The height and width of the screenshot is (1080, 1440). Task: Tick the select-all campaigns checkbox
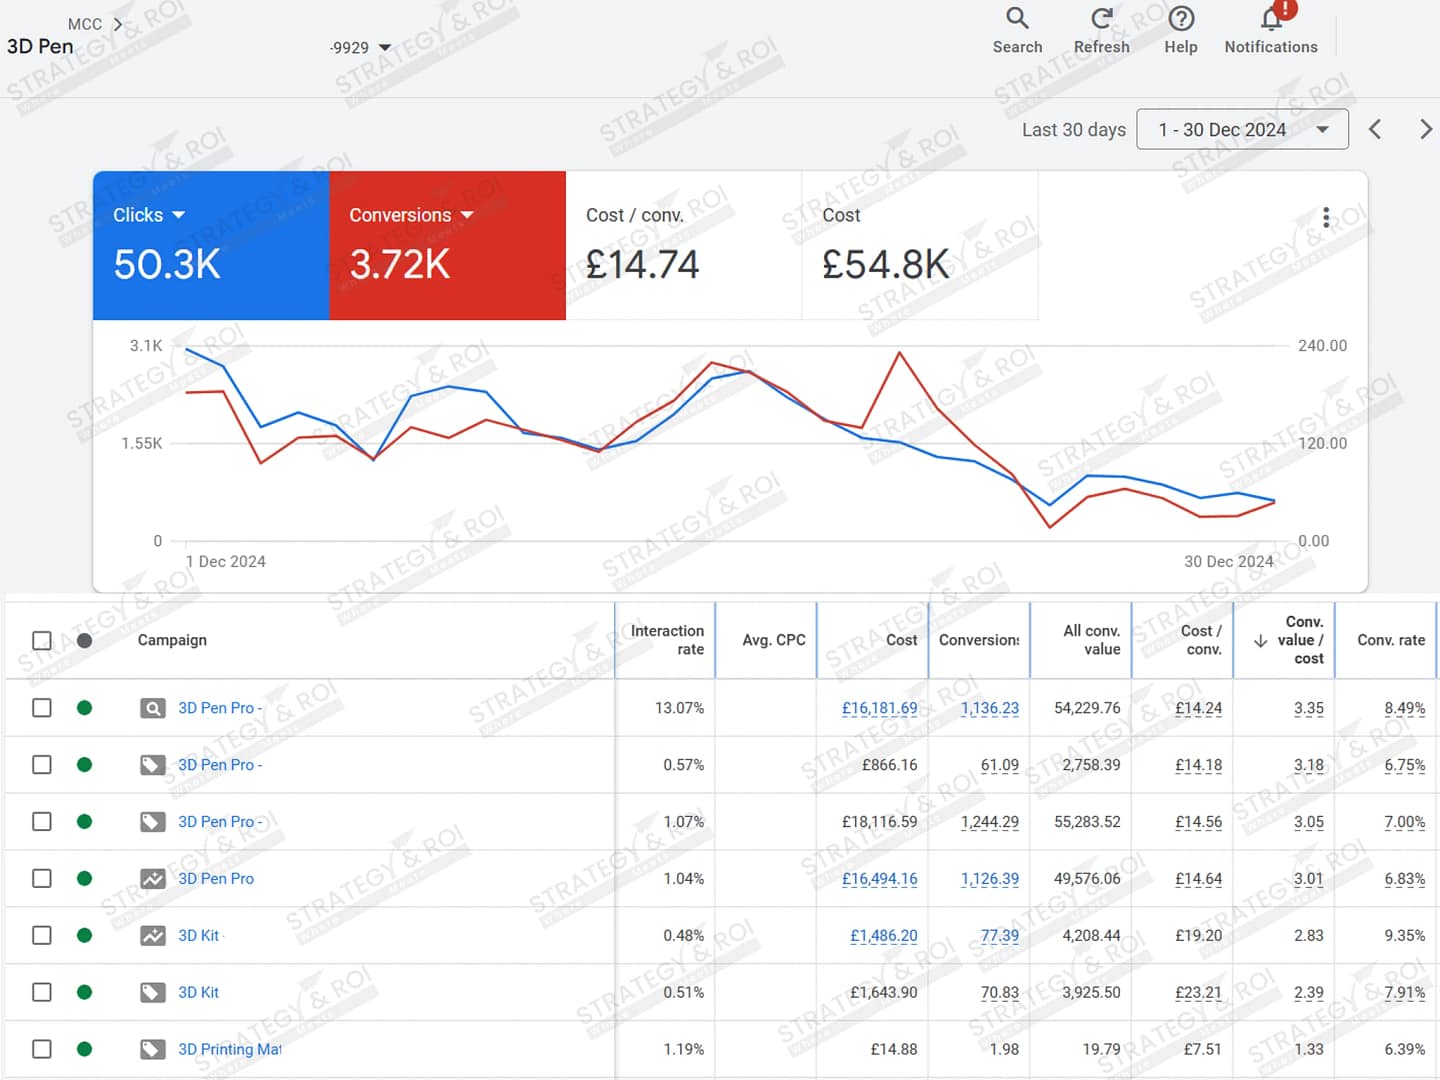[x=42, y=640]
